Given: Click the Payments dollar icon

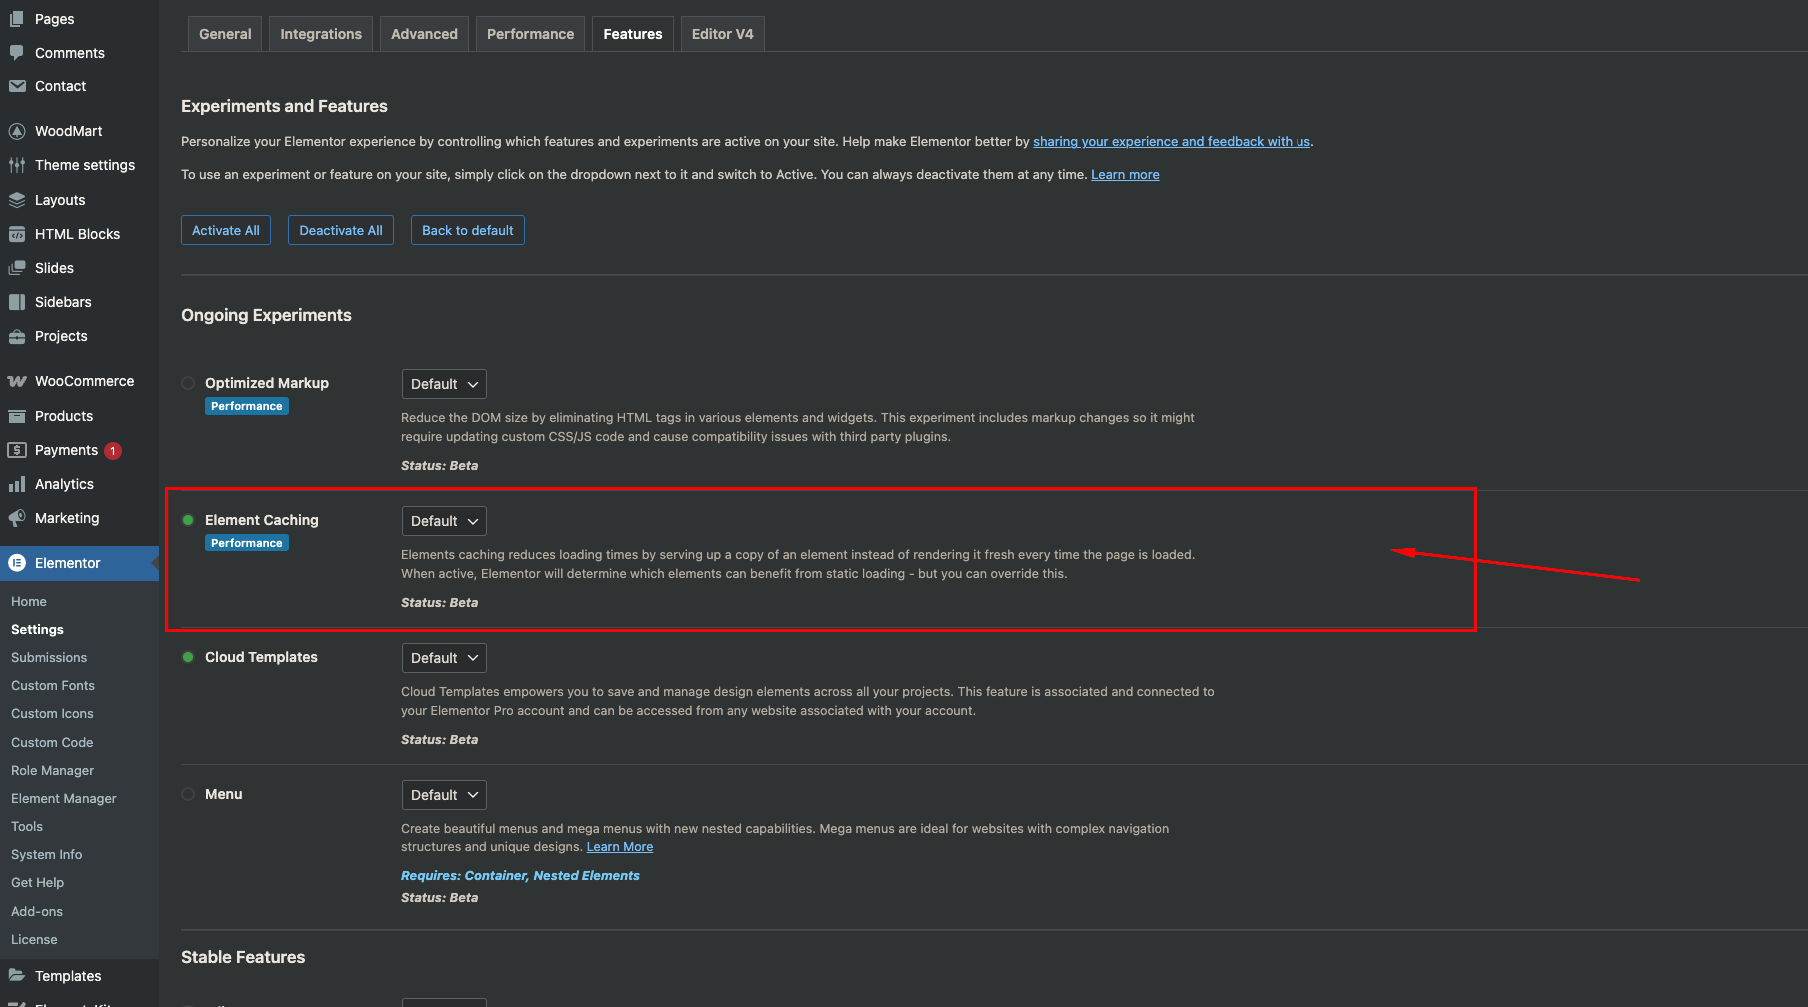Looking at the screenshot, I should pos(17,450).
